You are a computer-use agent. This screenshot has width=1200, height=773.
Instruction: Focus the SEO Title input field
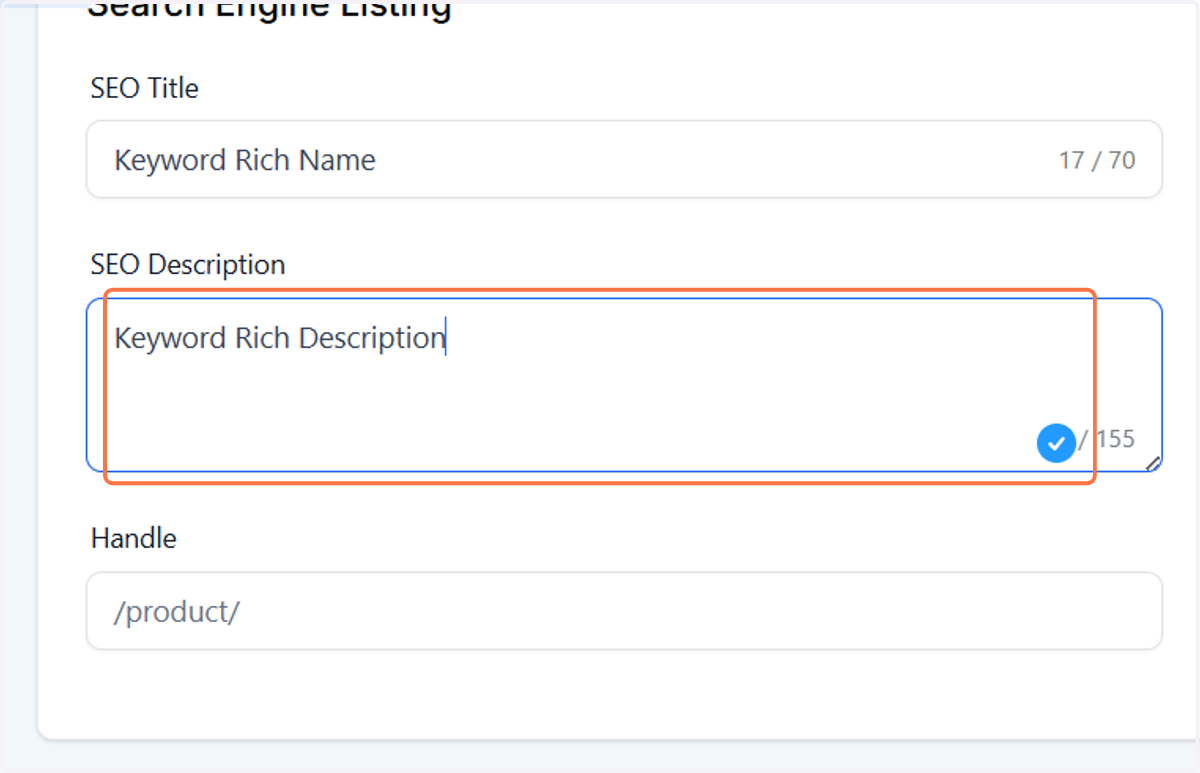point(624,160)
